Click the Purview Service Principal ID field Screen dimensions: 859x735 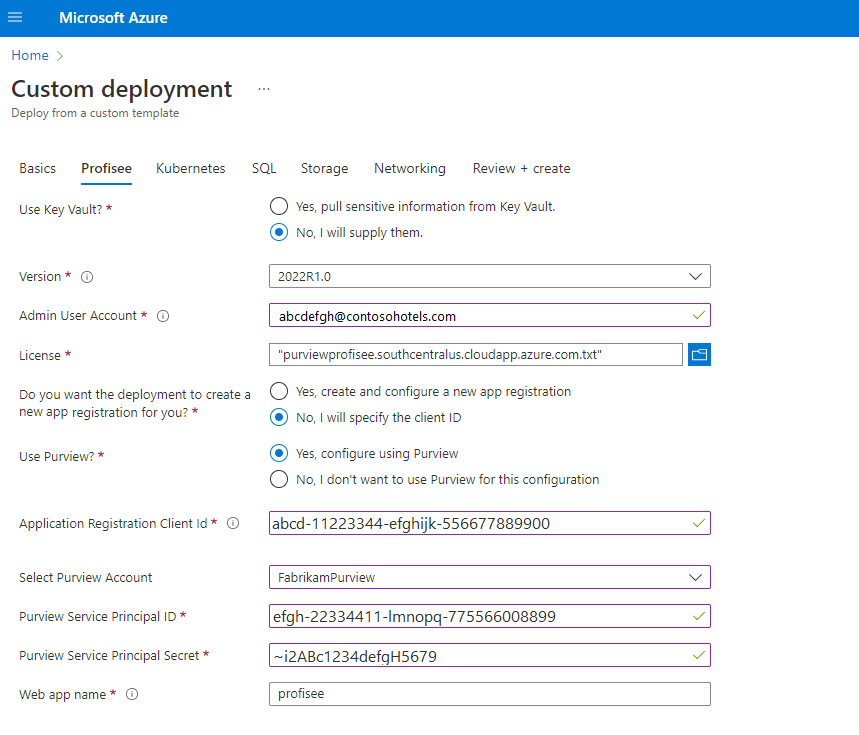point(490,617)
